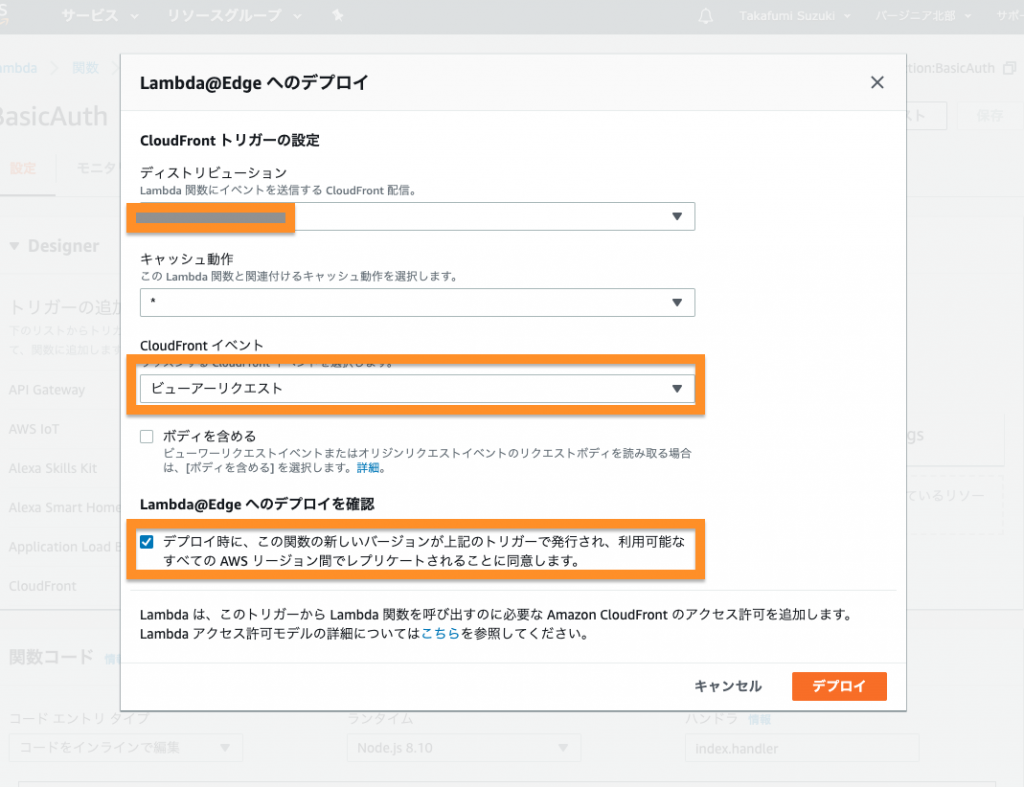Open the バージニア北部 region selector
Viewport: 1024px width, 787px height.
click(x=922, y=17)
